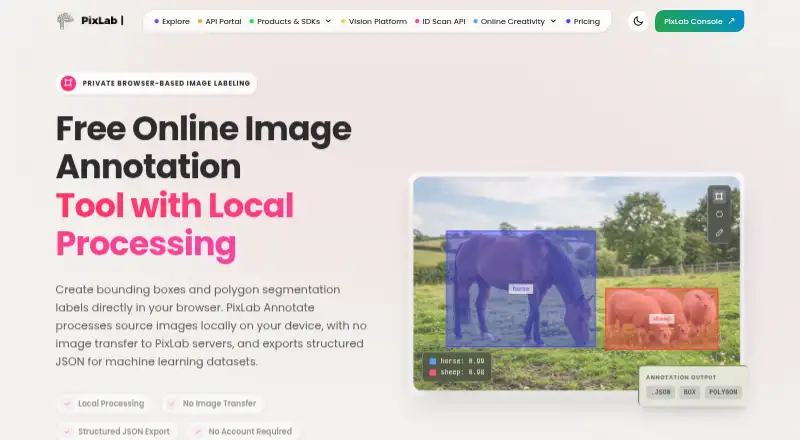Select the pencil tool icon in preview
800x440 pixels.
pyautogui.click(x=719, y=233)
